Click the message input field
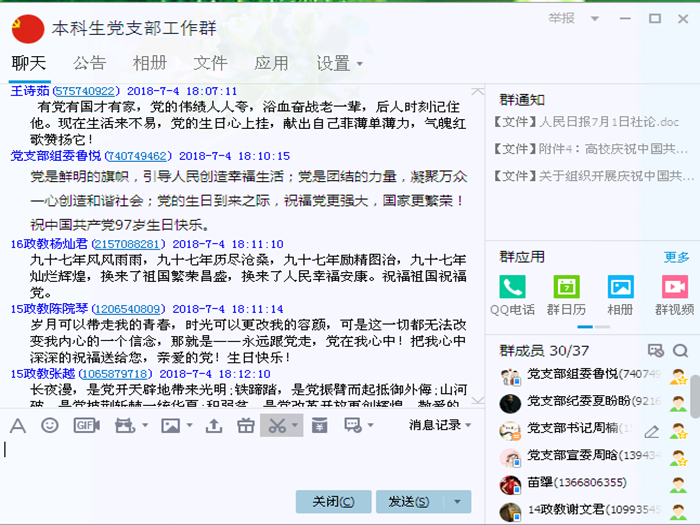 pyautogui.click(x=240, y=460)
